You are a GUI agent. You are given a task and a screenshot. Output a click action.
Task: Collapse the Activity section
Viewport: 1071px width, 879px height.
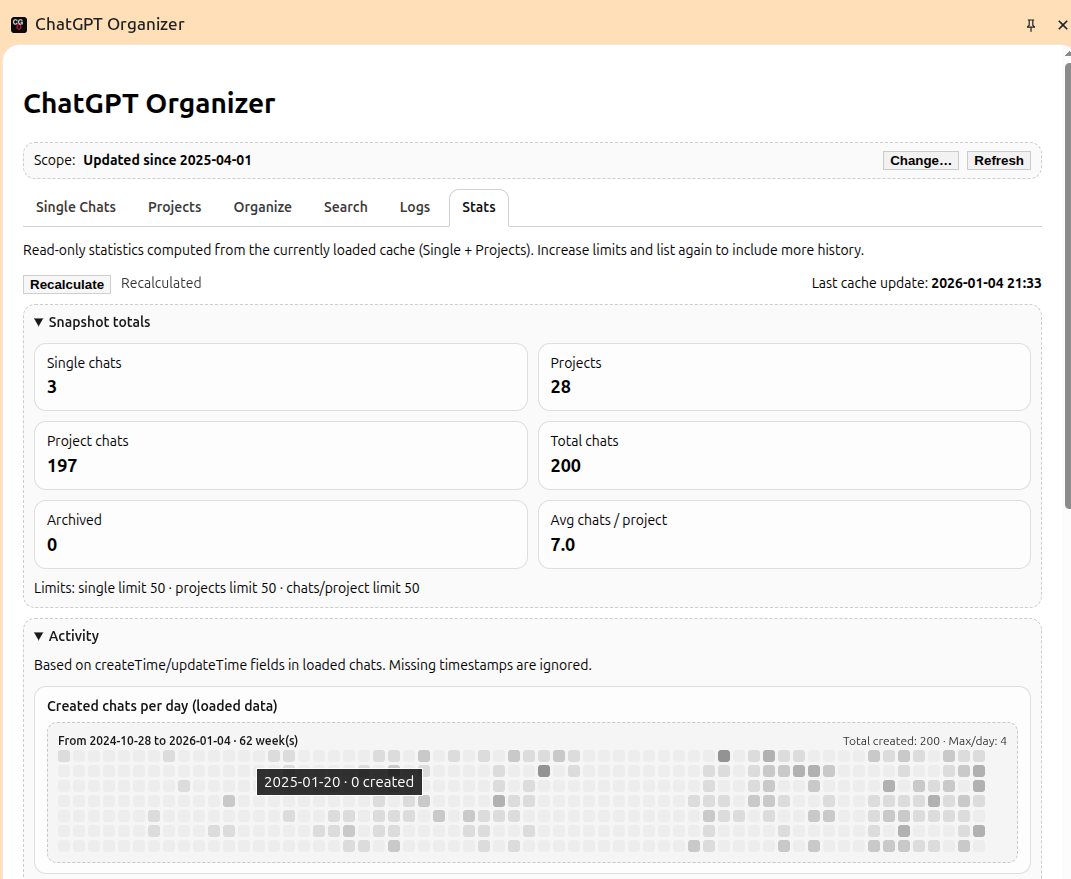pyautogui.click(x=66, y=636)
